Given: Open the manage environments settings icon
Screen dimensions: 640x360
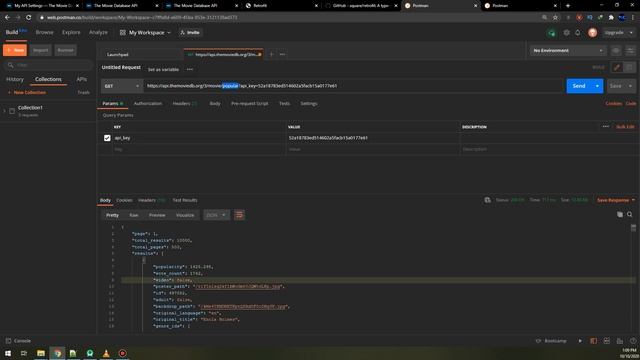Looking at the screenshot, I should click(631, 51).
